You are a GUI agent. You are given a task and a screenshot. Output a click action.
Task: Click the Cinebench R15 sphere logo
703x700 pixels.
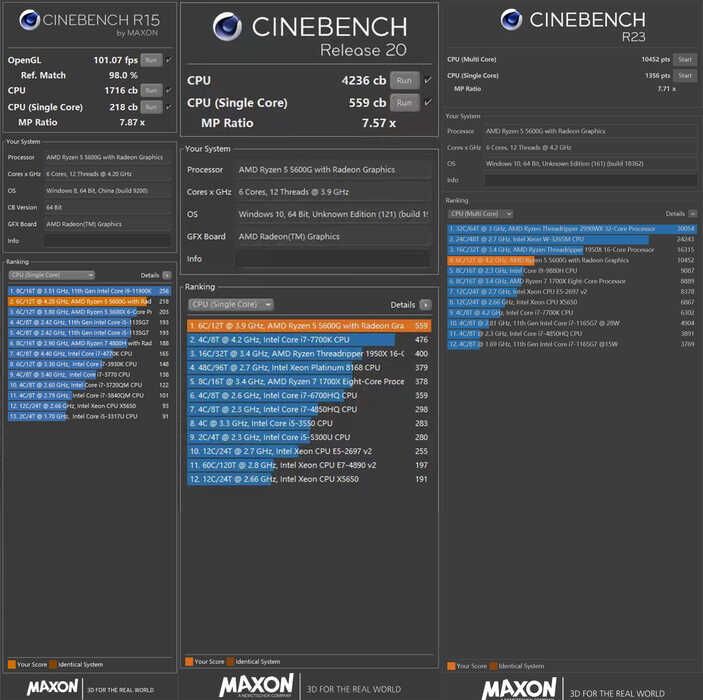tap(30, 20)
